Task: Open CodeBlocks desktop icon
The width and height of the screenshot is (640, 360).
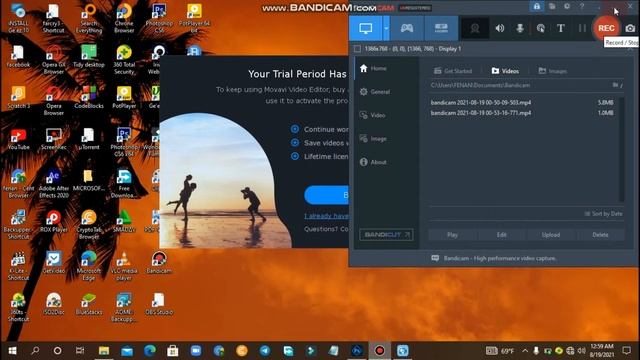Action: pos(89,98)
